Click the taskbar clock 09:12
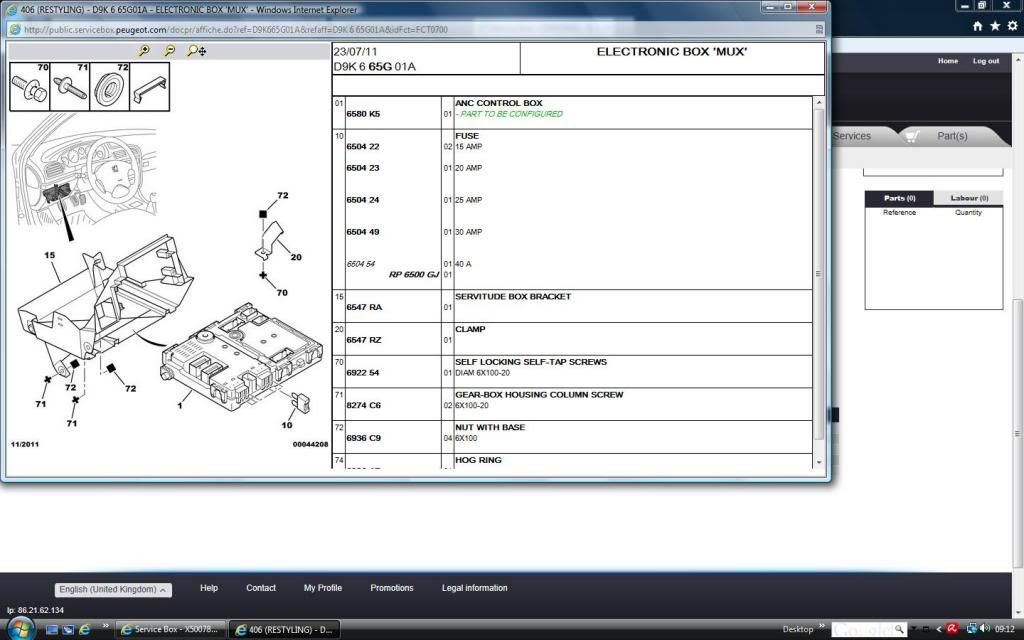The image size is (1024, 640). (1004, 629)
